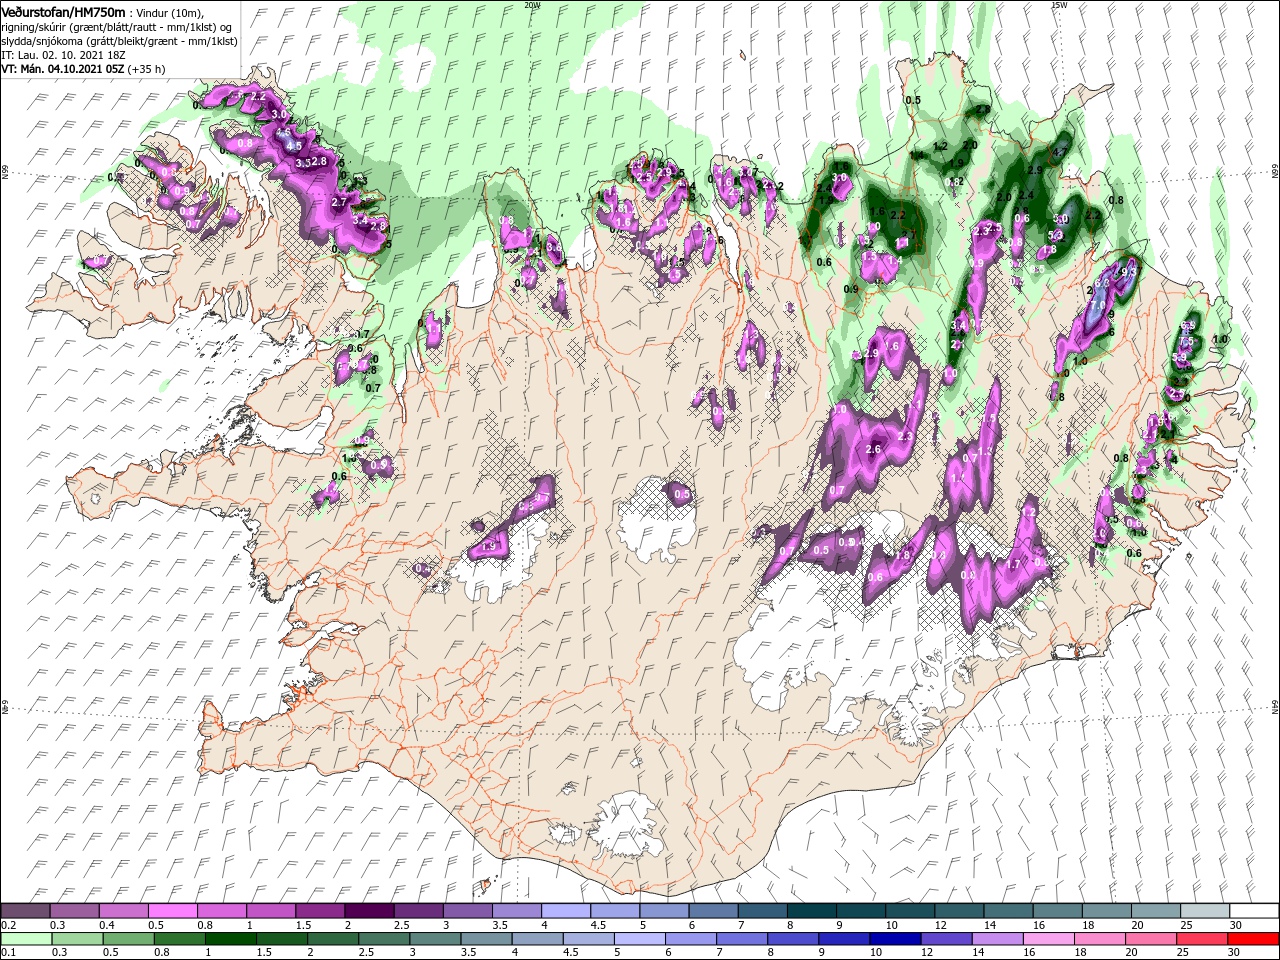Select rain legend swatch between 2.5 and 3
Screen dimensions: 1280x960
click(384, 939)
